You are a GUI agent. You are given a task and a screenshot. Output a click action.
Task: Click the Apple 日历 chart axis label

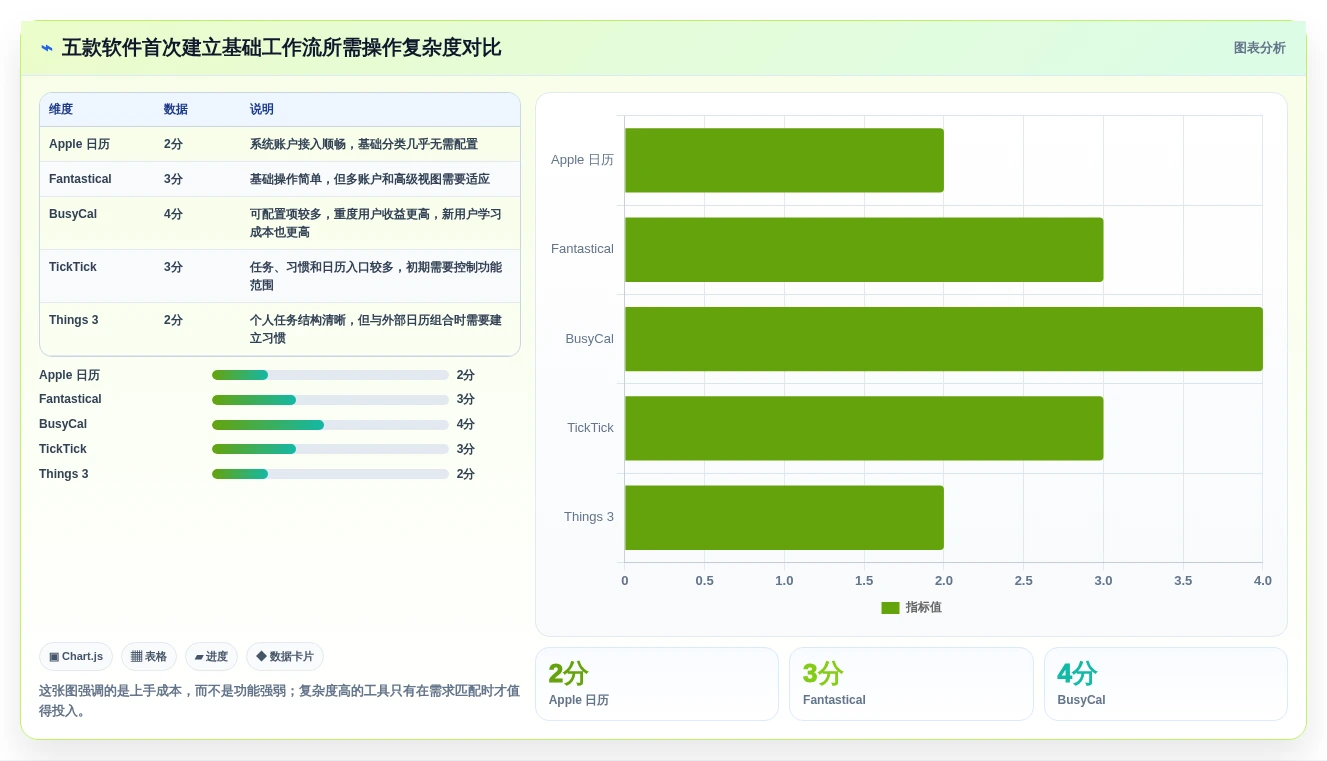[x=582, y=160]
